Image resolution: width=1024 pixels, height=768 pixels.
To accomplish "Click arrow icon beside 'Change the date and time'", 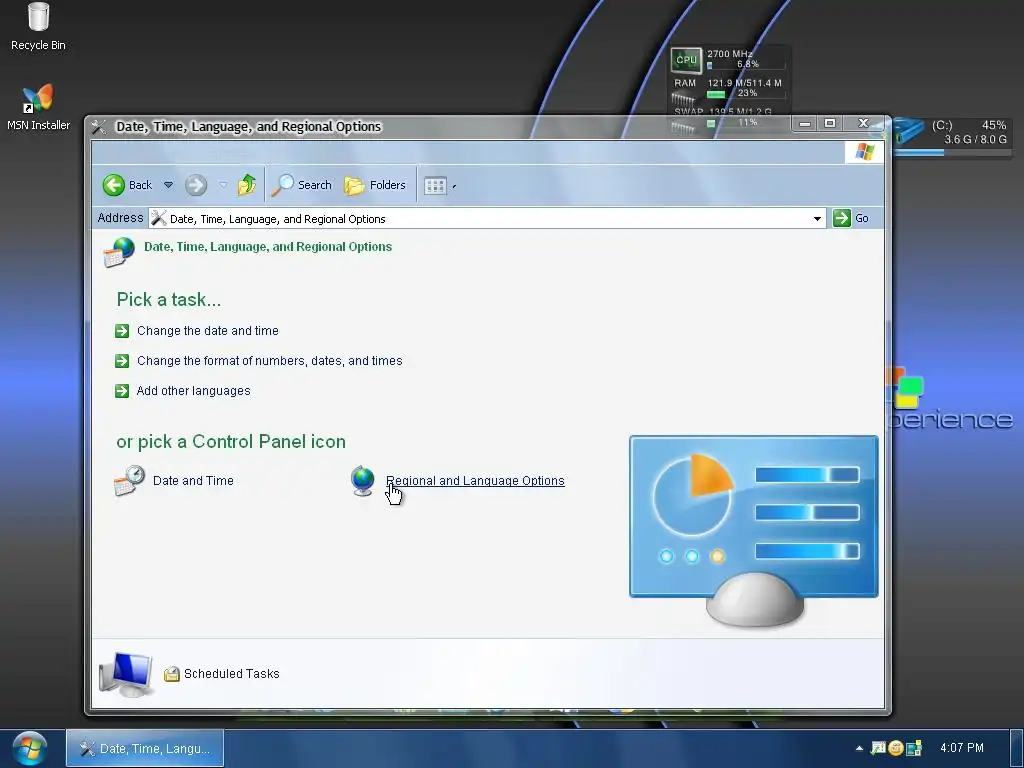I will (x=122, y=331).
